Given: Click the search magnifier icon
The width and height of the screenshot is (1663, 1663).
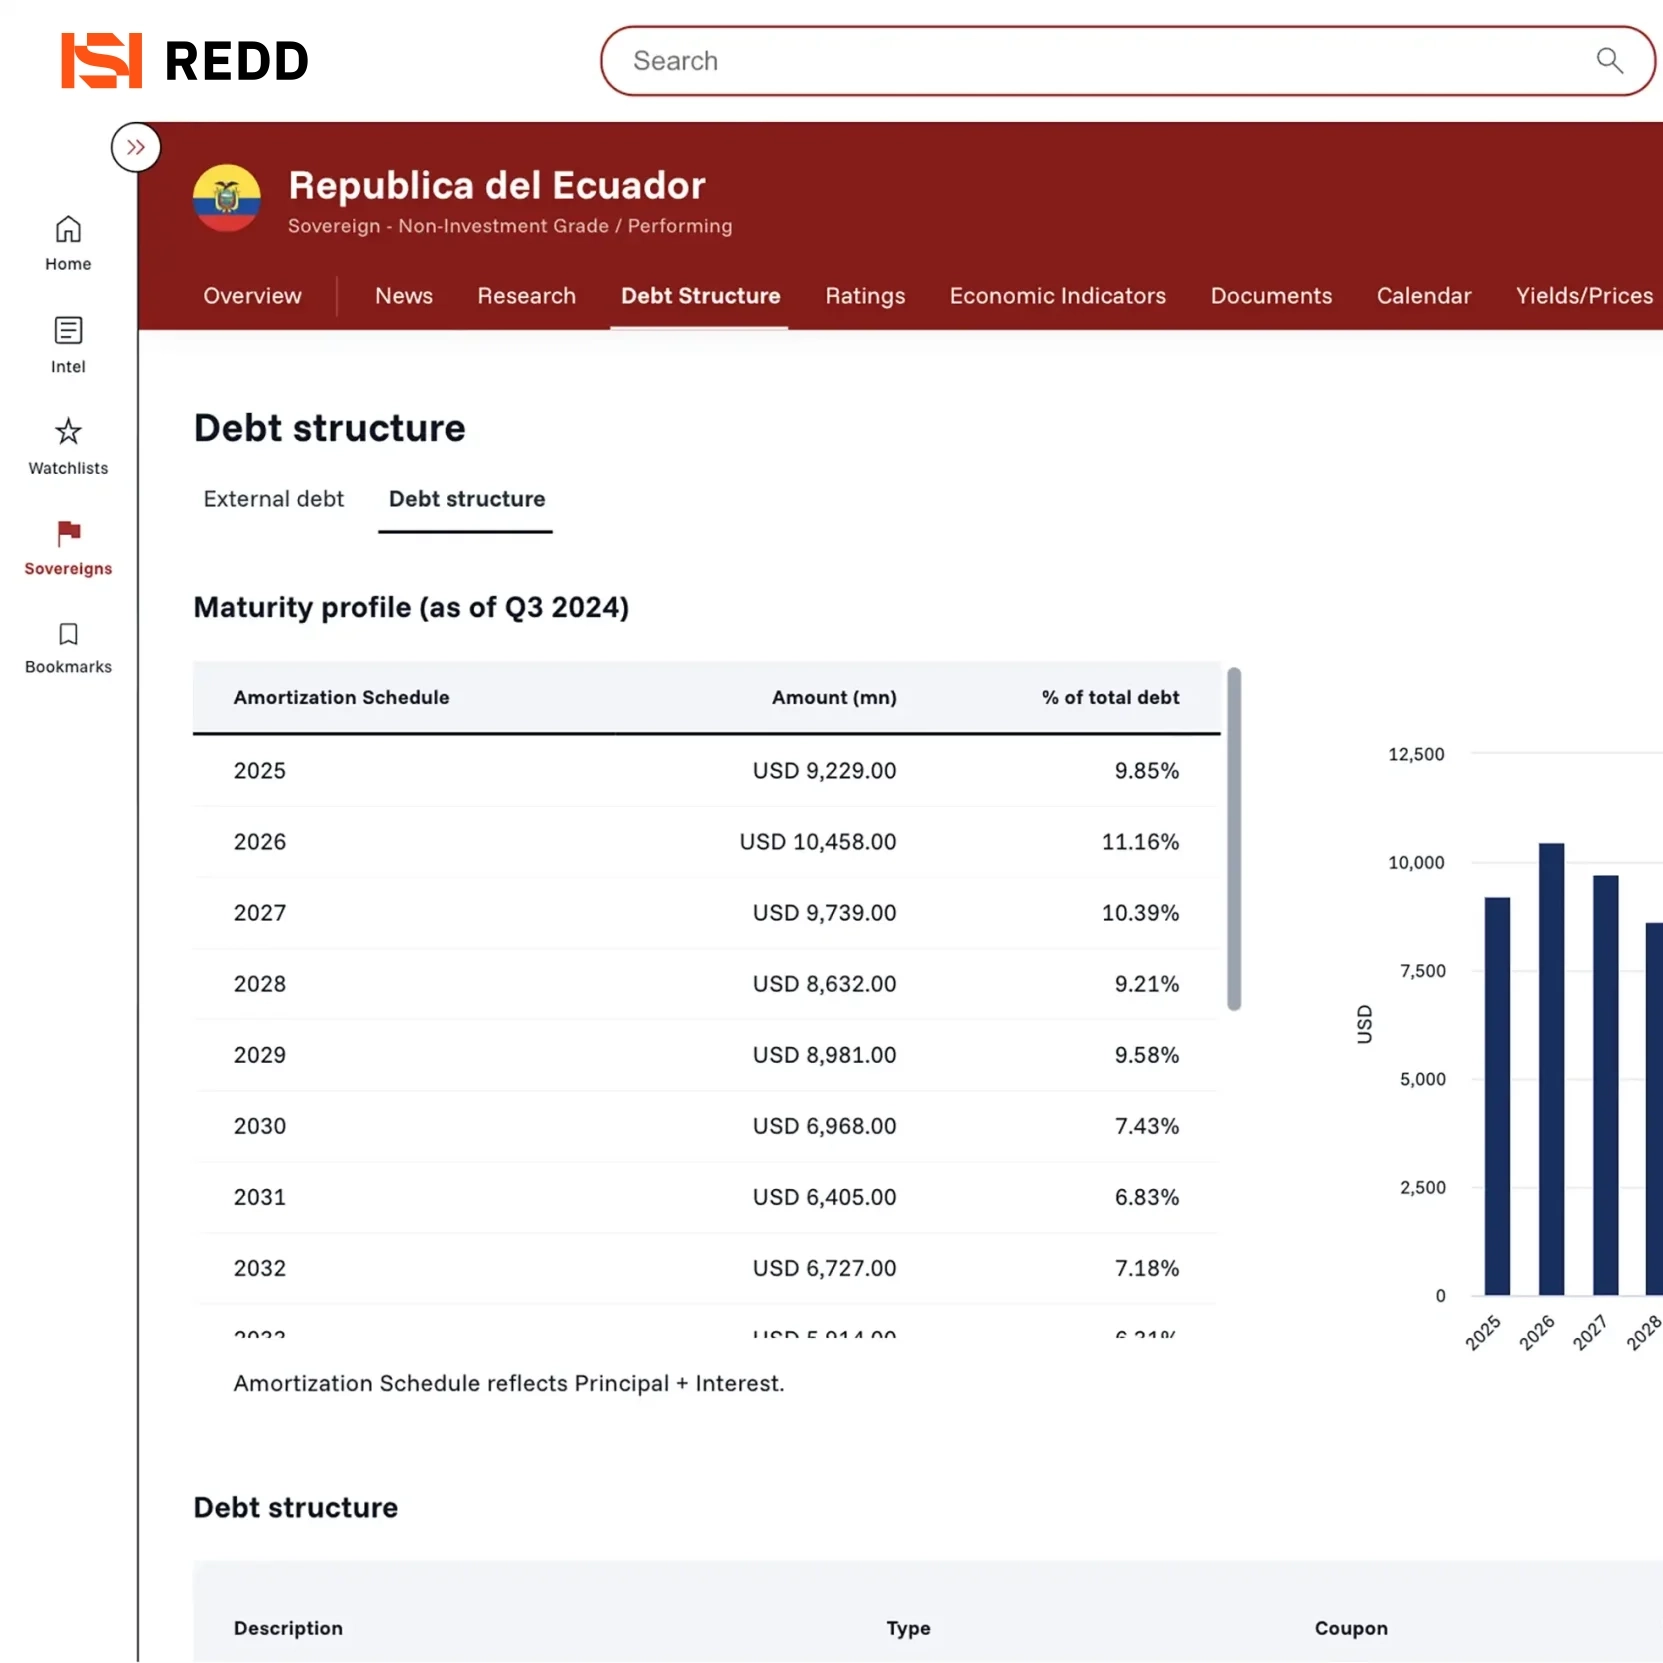Looking at the screenshot, I should click(x=1608, y=61).
